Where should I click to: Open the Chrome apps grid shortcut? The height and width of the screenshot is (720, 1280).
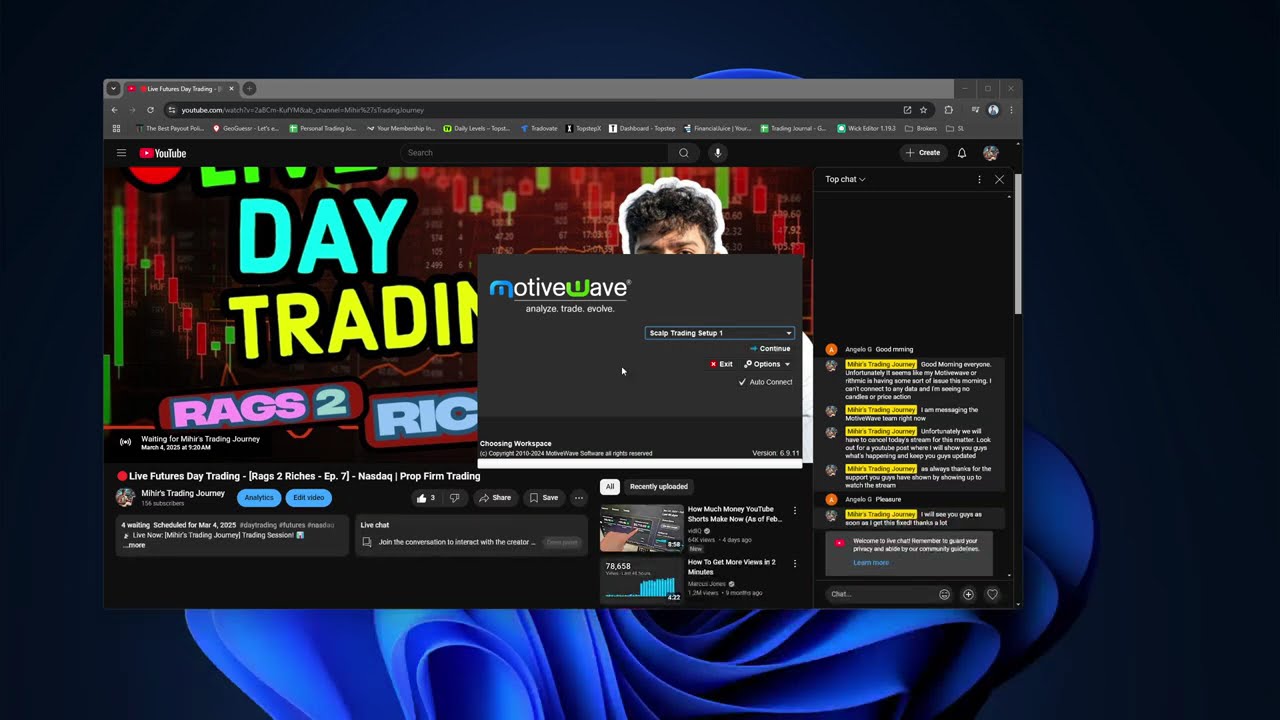pyautogui.click(x=116, y=128)
